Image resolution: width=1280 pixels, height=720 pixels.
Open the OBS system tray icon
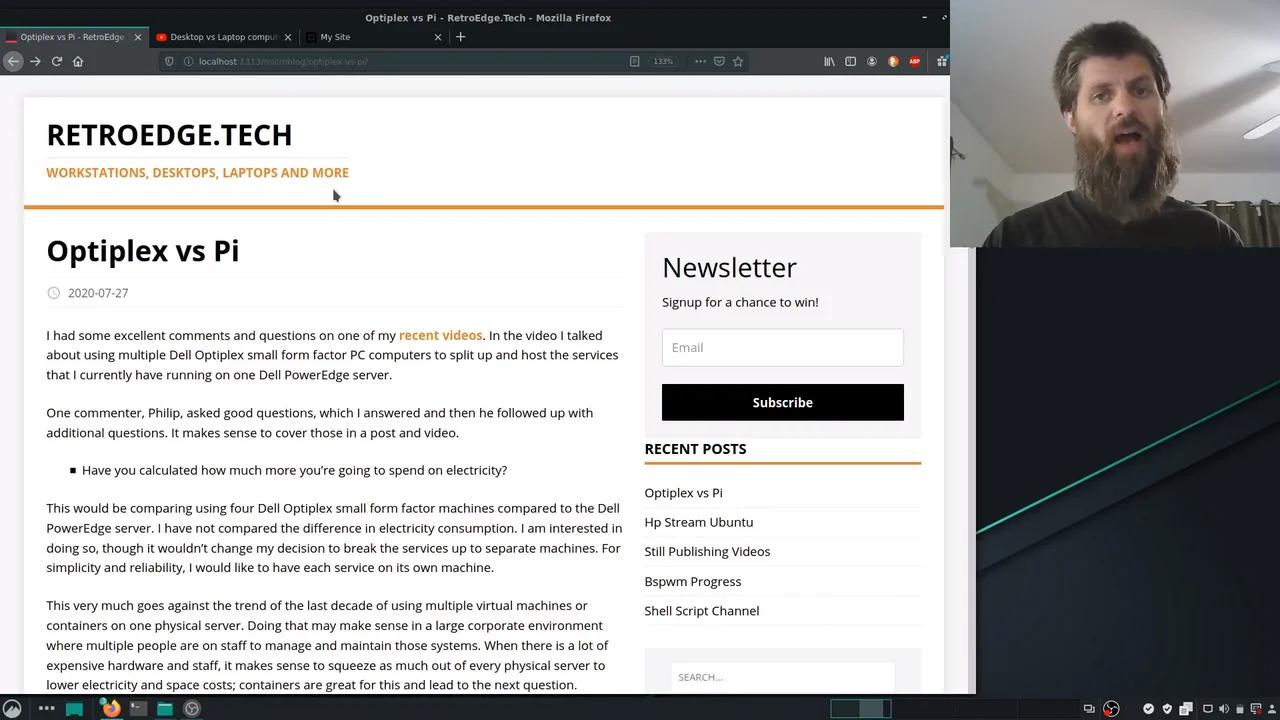tap(1111, 709)
